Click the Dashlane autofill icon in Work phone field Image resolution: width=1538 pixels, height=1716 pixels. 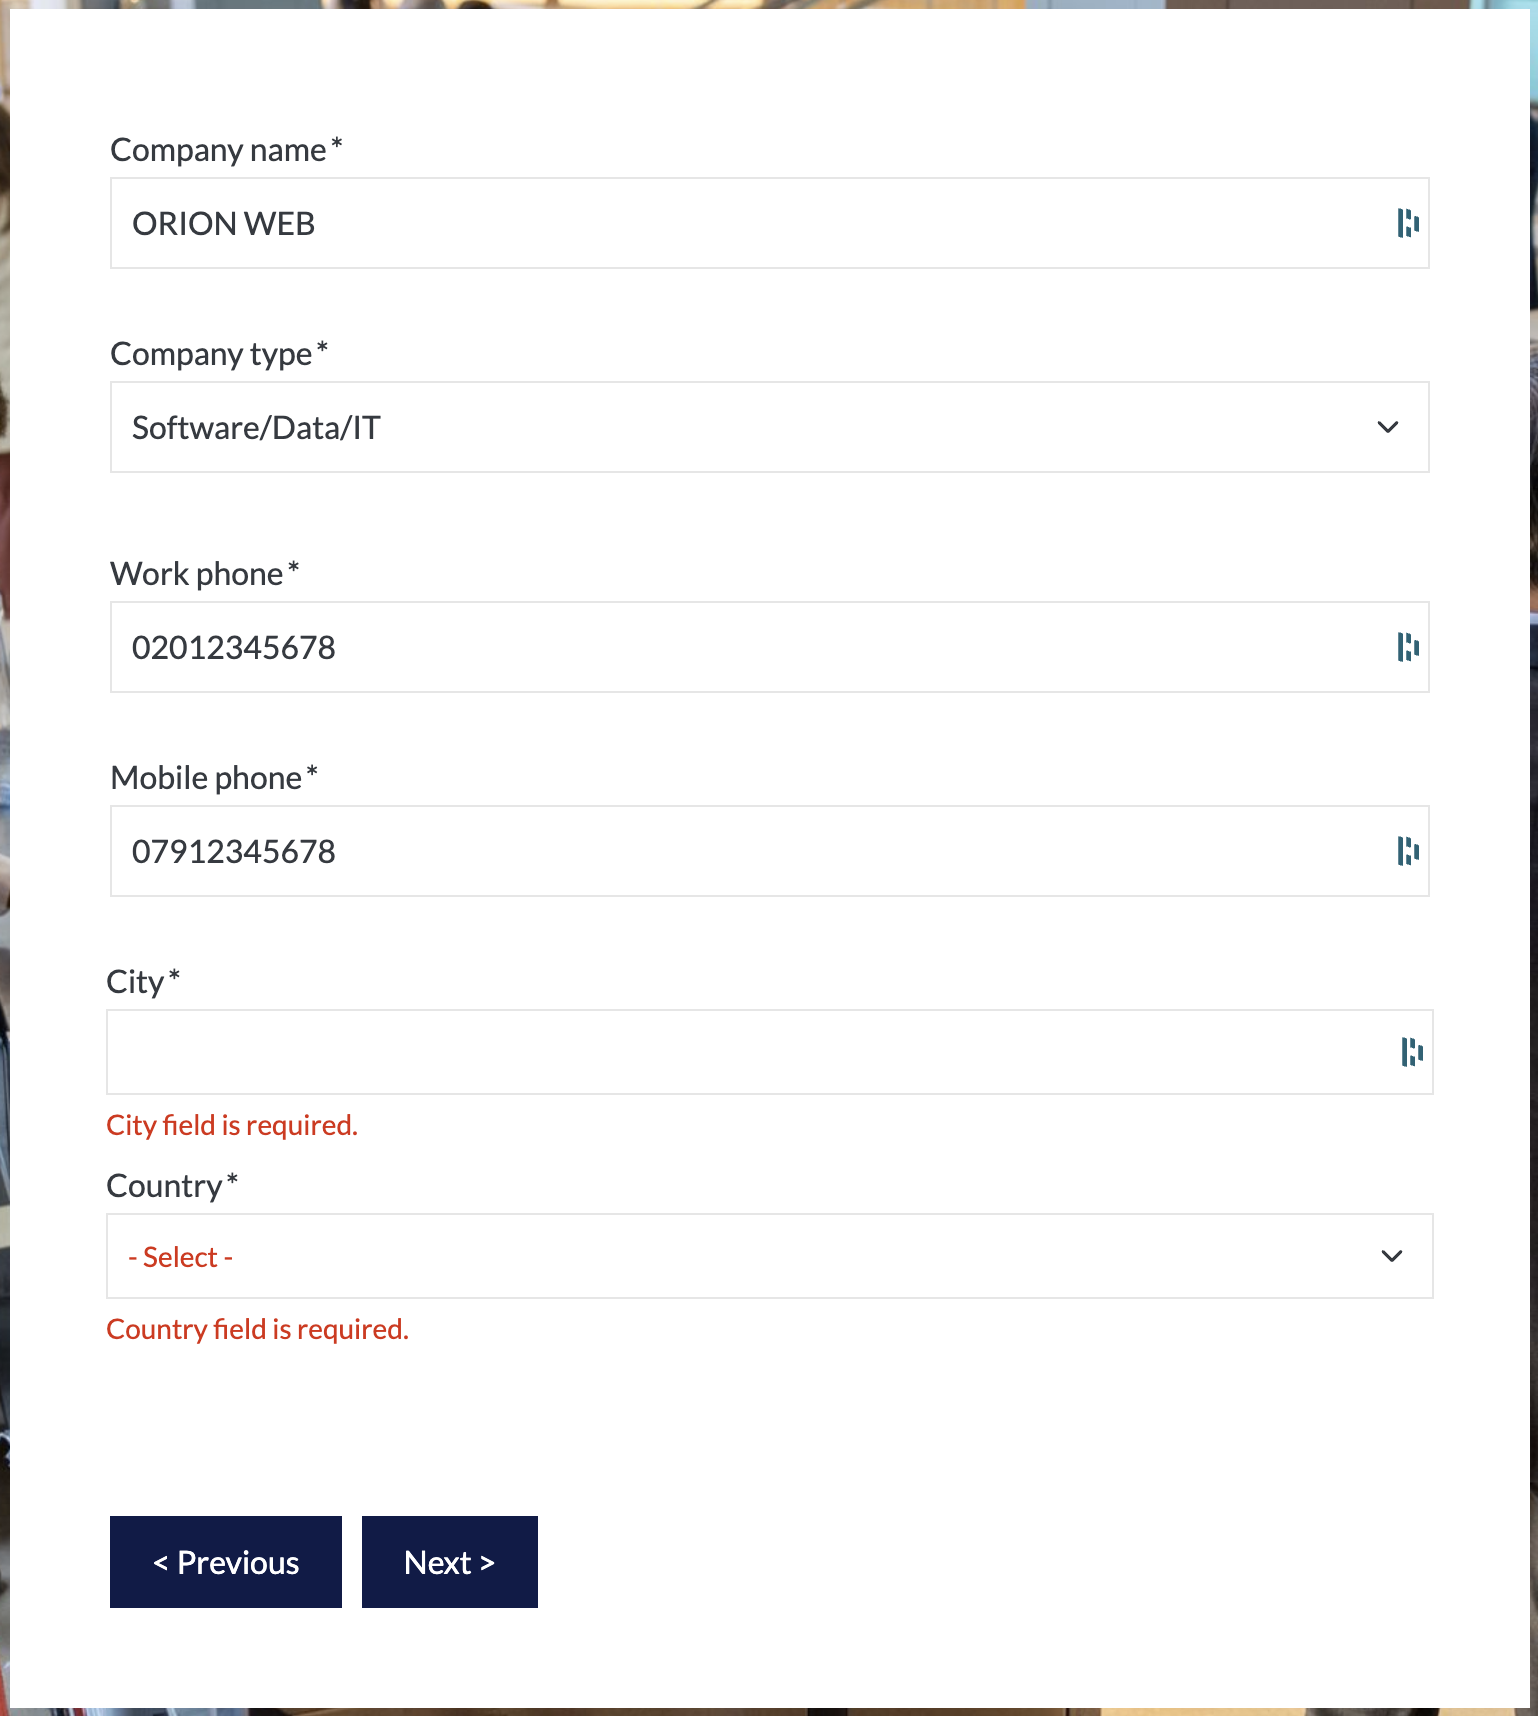(x=1408, y=647)
